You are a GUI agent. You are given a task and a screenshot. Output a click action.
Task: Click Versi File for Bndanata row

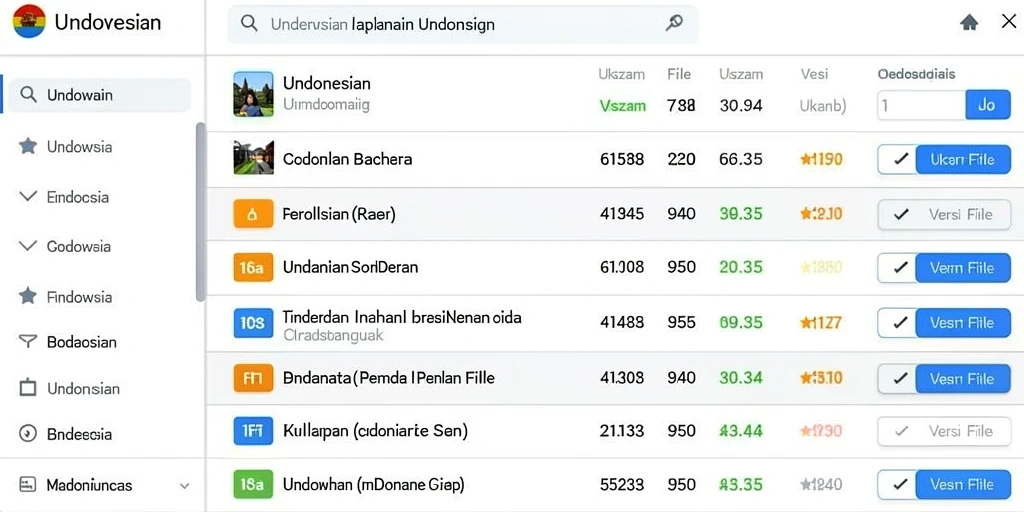[963, 379]
